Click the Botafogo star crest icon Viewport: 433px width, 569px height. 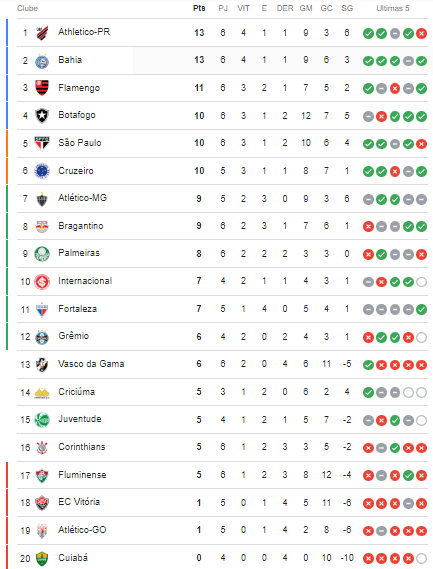pyautogui.click(x=42, y=116)
